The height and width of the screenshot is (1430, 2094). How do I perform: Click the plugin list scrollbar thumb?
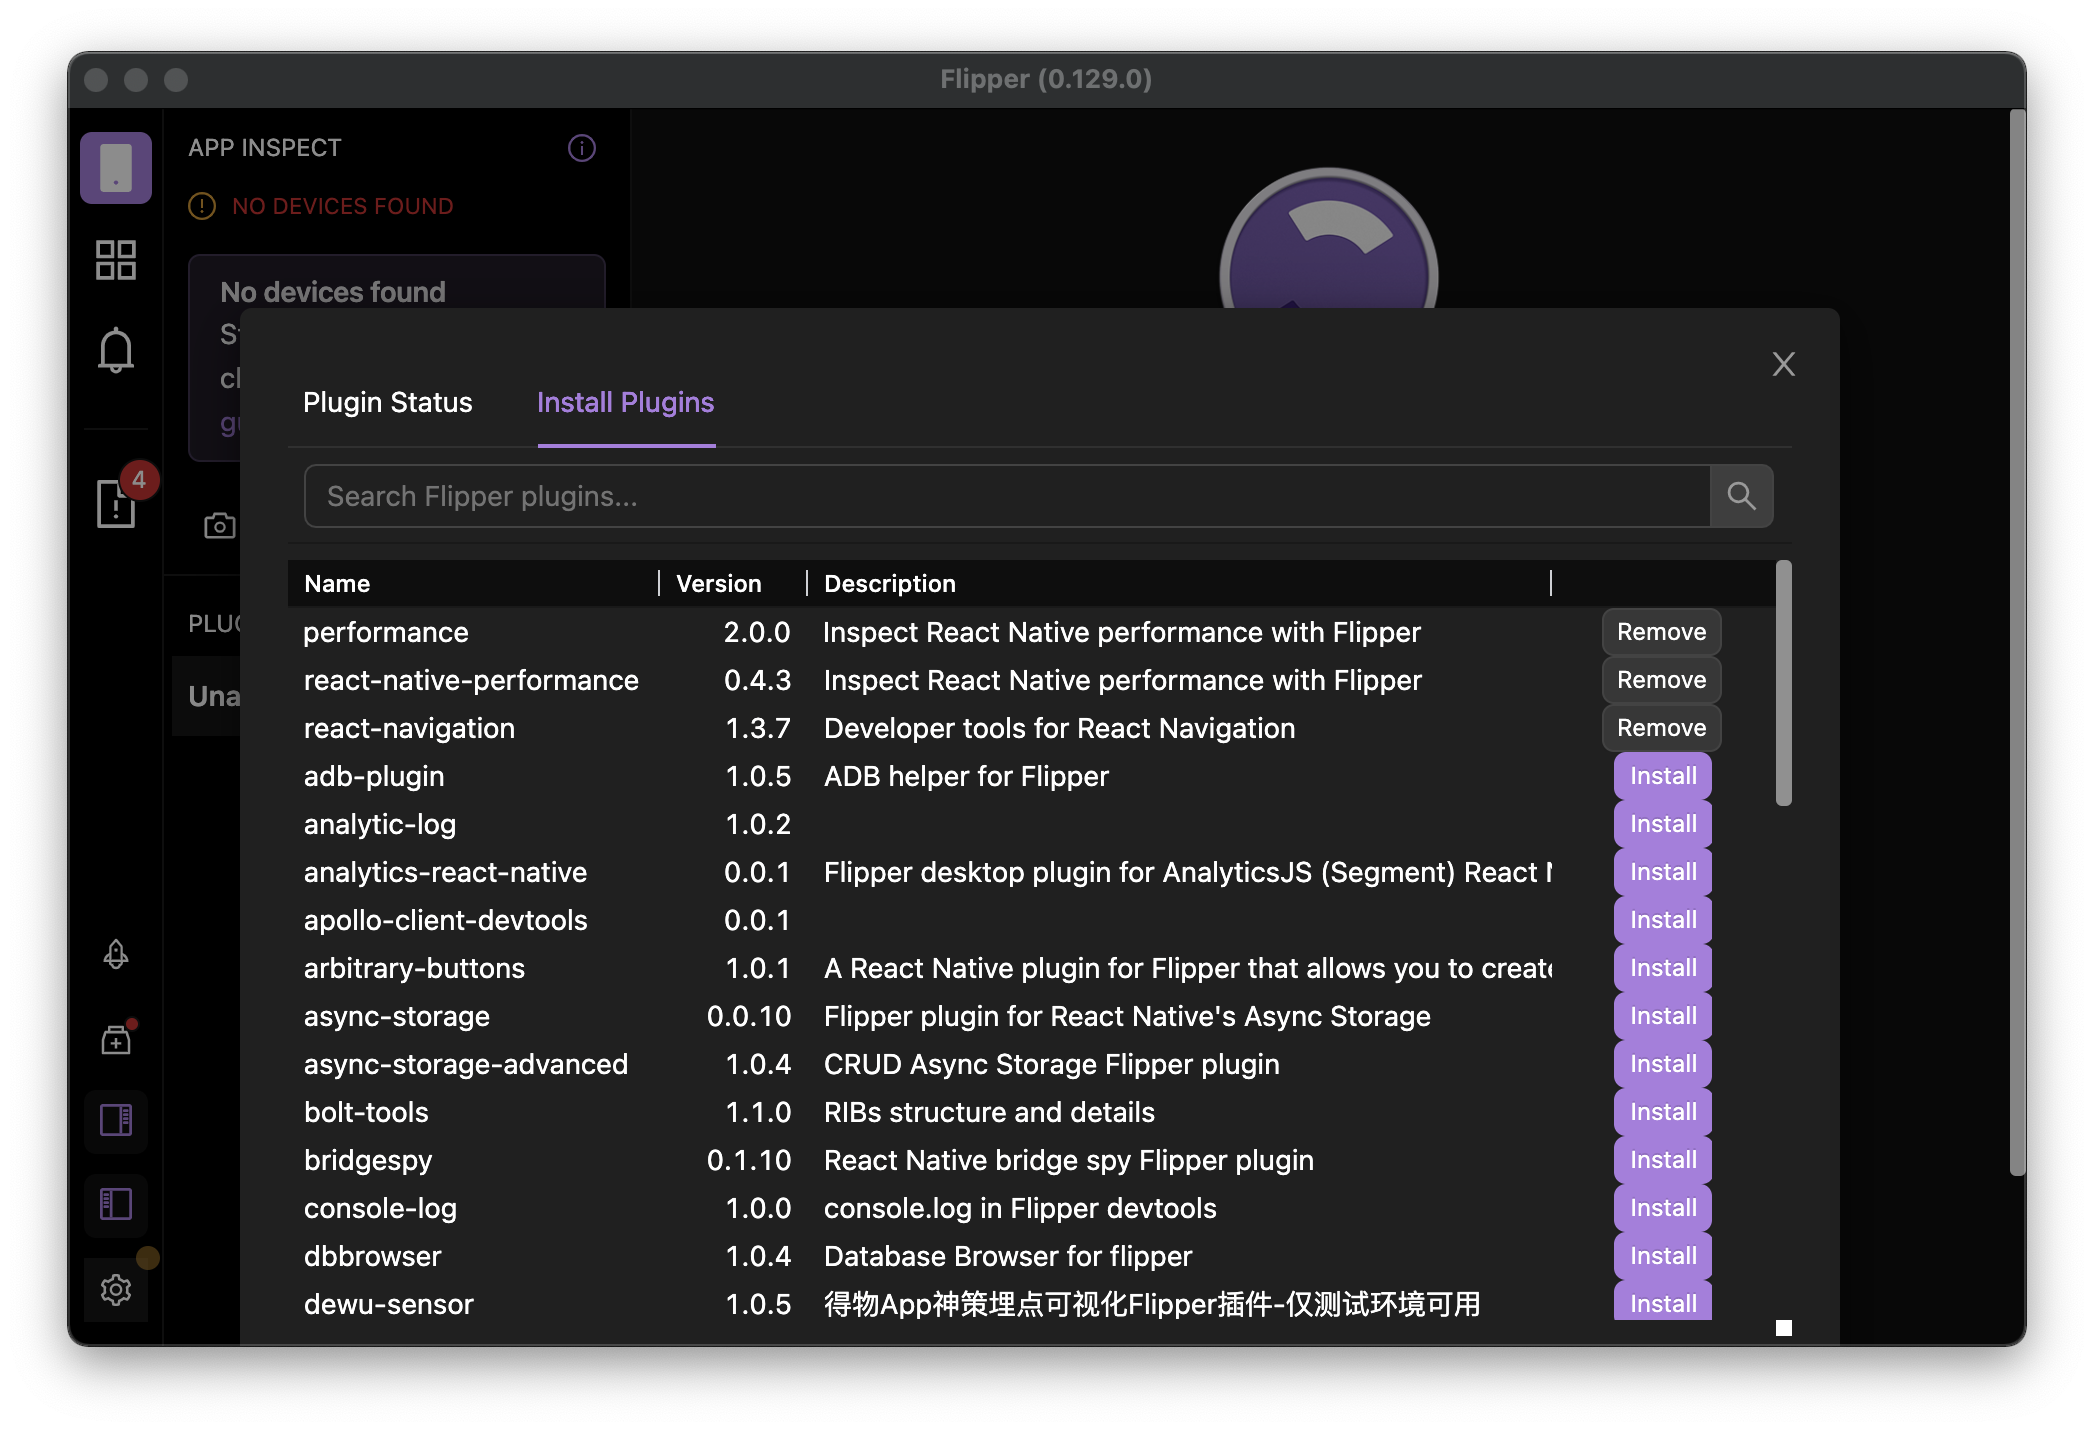tap(1783, 683)
